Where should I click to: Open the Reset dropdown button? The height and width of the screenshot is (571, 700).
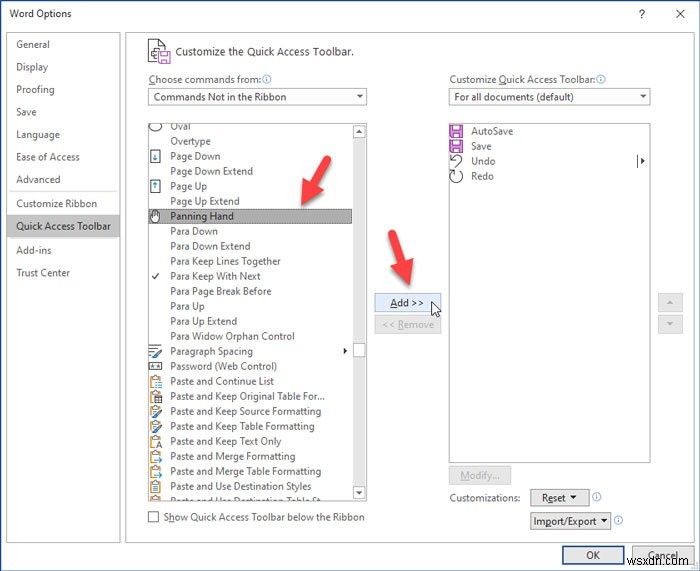tap(559, 498)
